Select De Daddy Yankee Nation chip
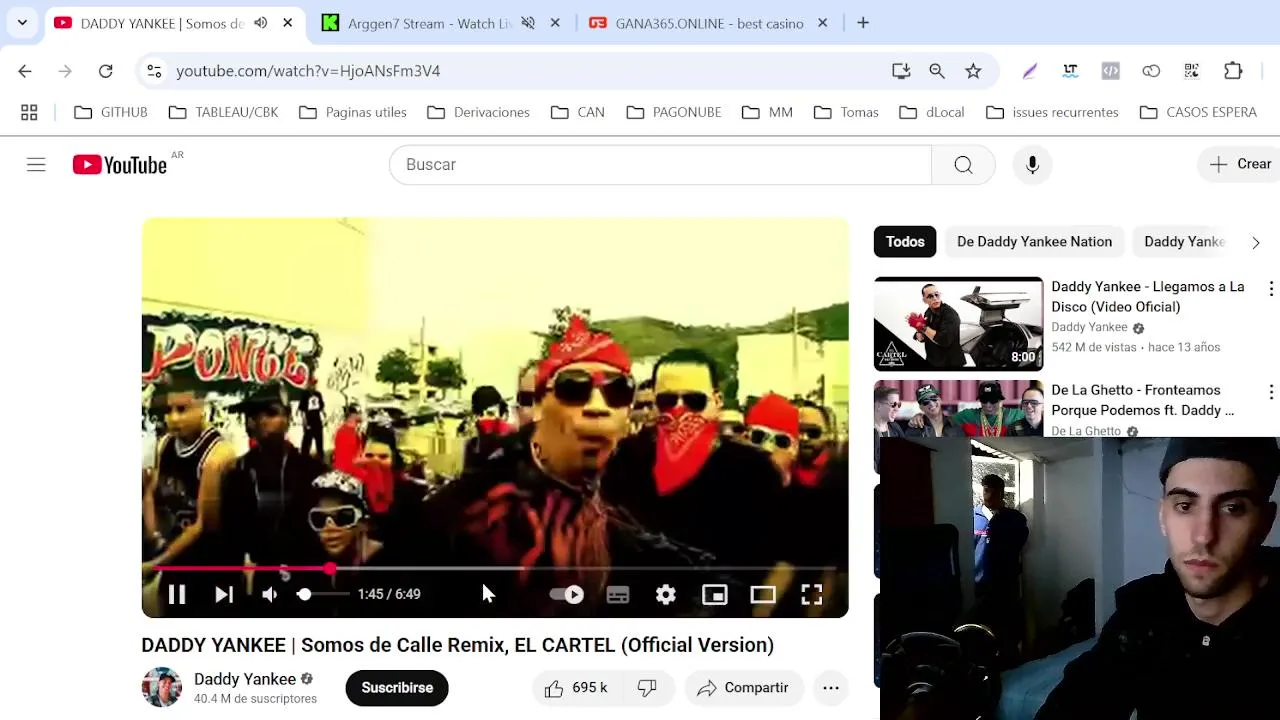This screenshot has width=1280, height=720. [x=1034, y=242]
